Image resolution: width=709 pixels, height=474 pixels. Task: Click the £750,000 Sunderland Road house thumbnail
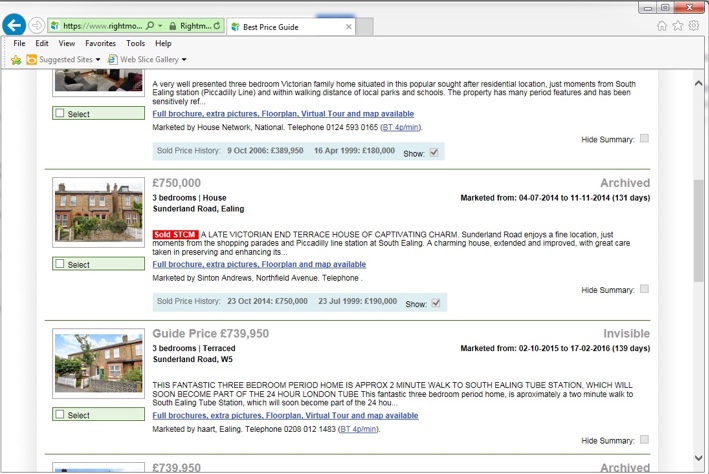[85, 212]
